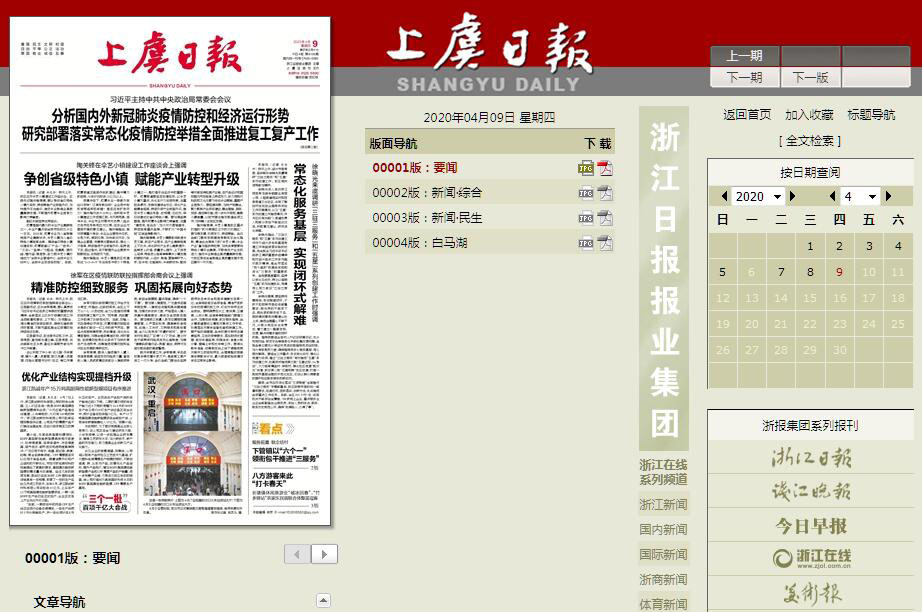Image resolution: width=922 pixels, height=612 pixels.
Task: Download JPG of page 00001 要闻
Action: [586, 168]
